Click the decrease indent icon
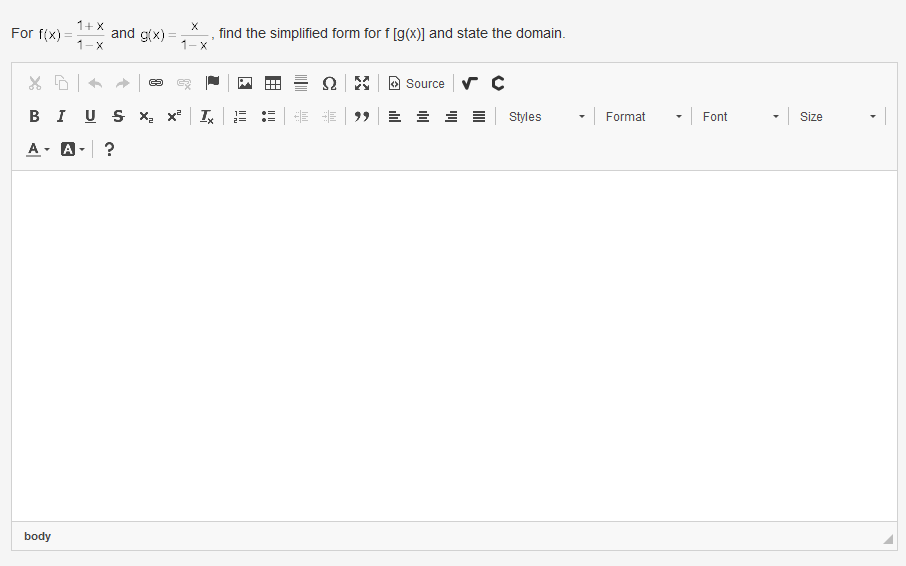 tap(301, 117)
